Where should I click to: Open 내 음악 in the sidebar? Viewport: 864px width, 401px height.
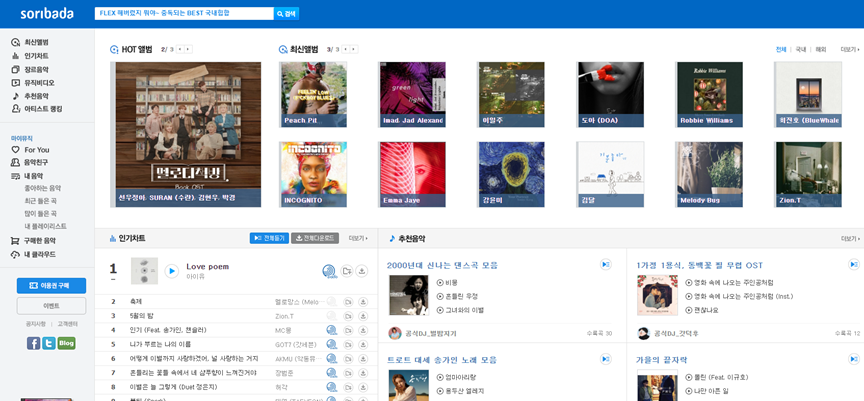(x=33, y=176)
